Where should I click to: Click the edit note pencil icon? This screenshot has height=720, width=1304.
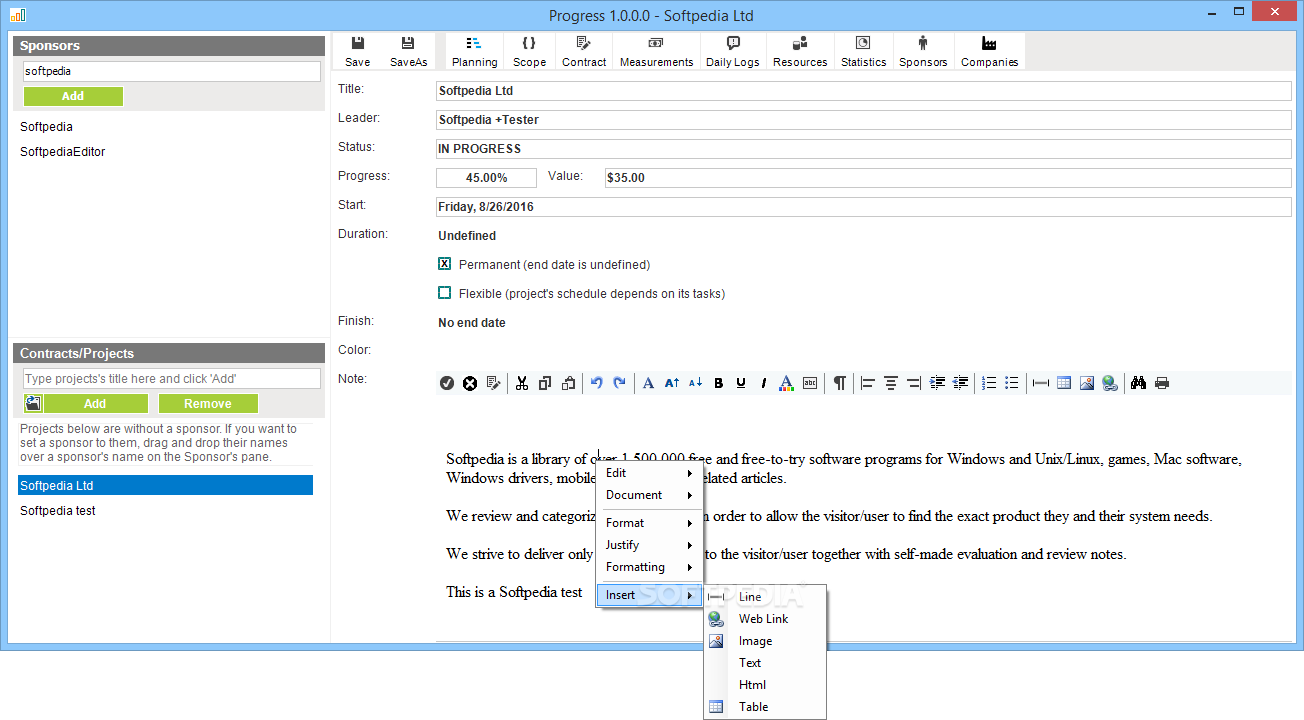[493, 383]
